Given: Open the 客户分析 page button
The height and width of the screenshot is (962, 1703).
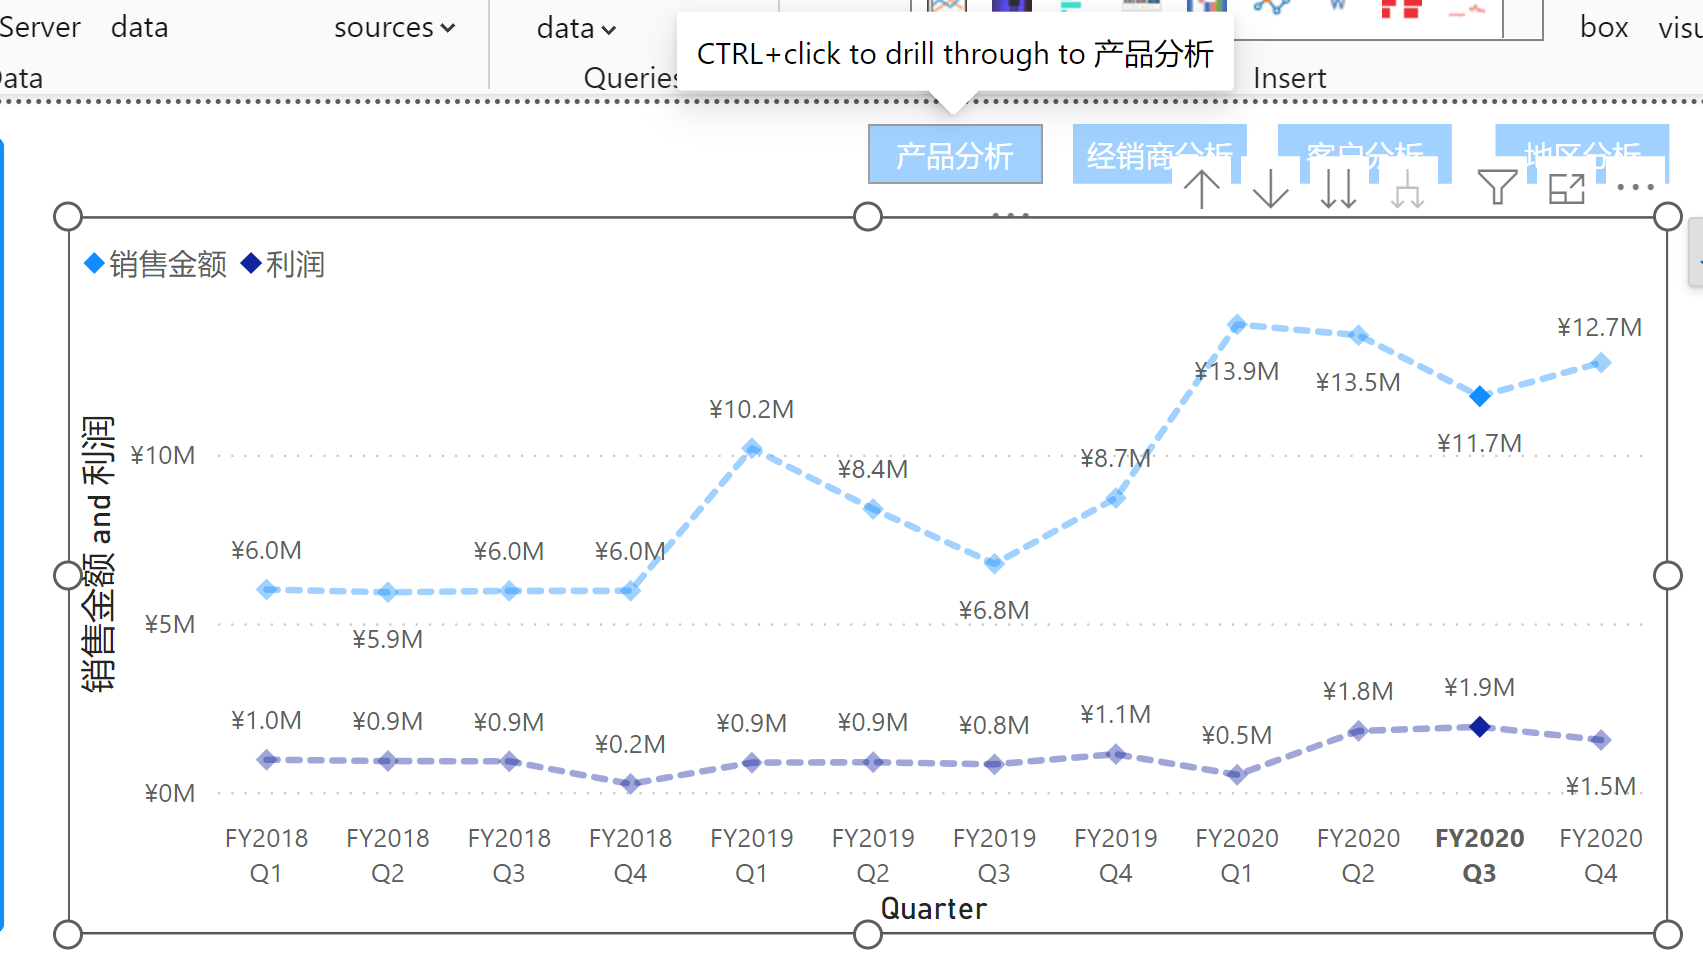Looking at the screenshot, I should click(1364, 149).
